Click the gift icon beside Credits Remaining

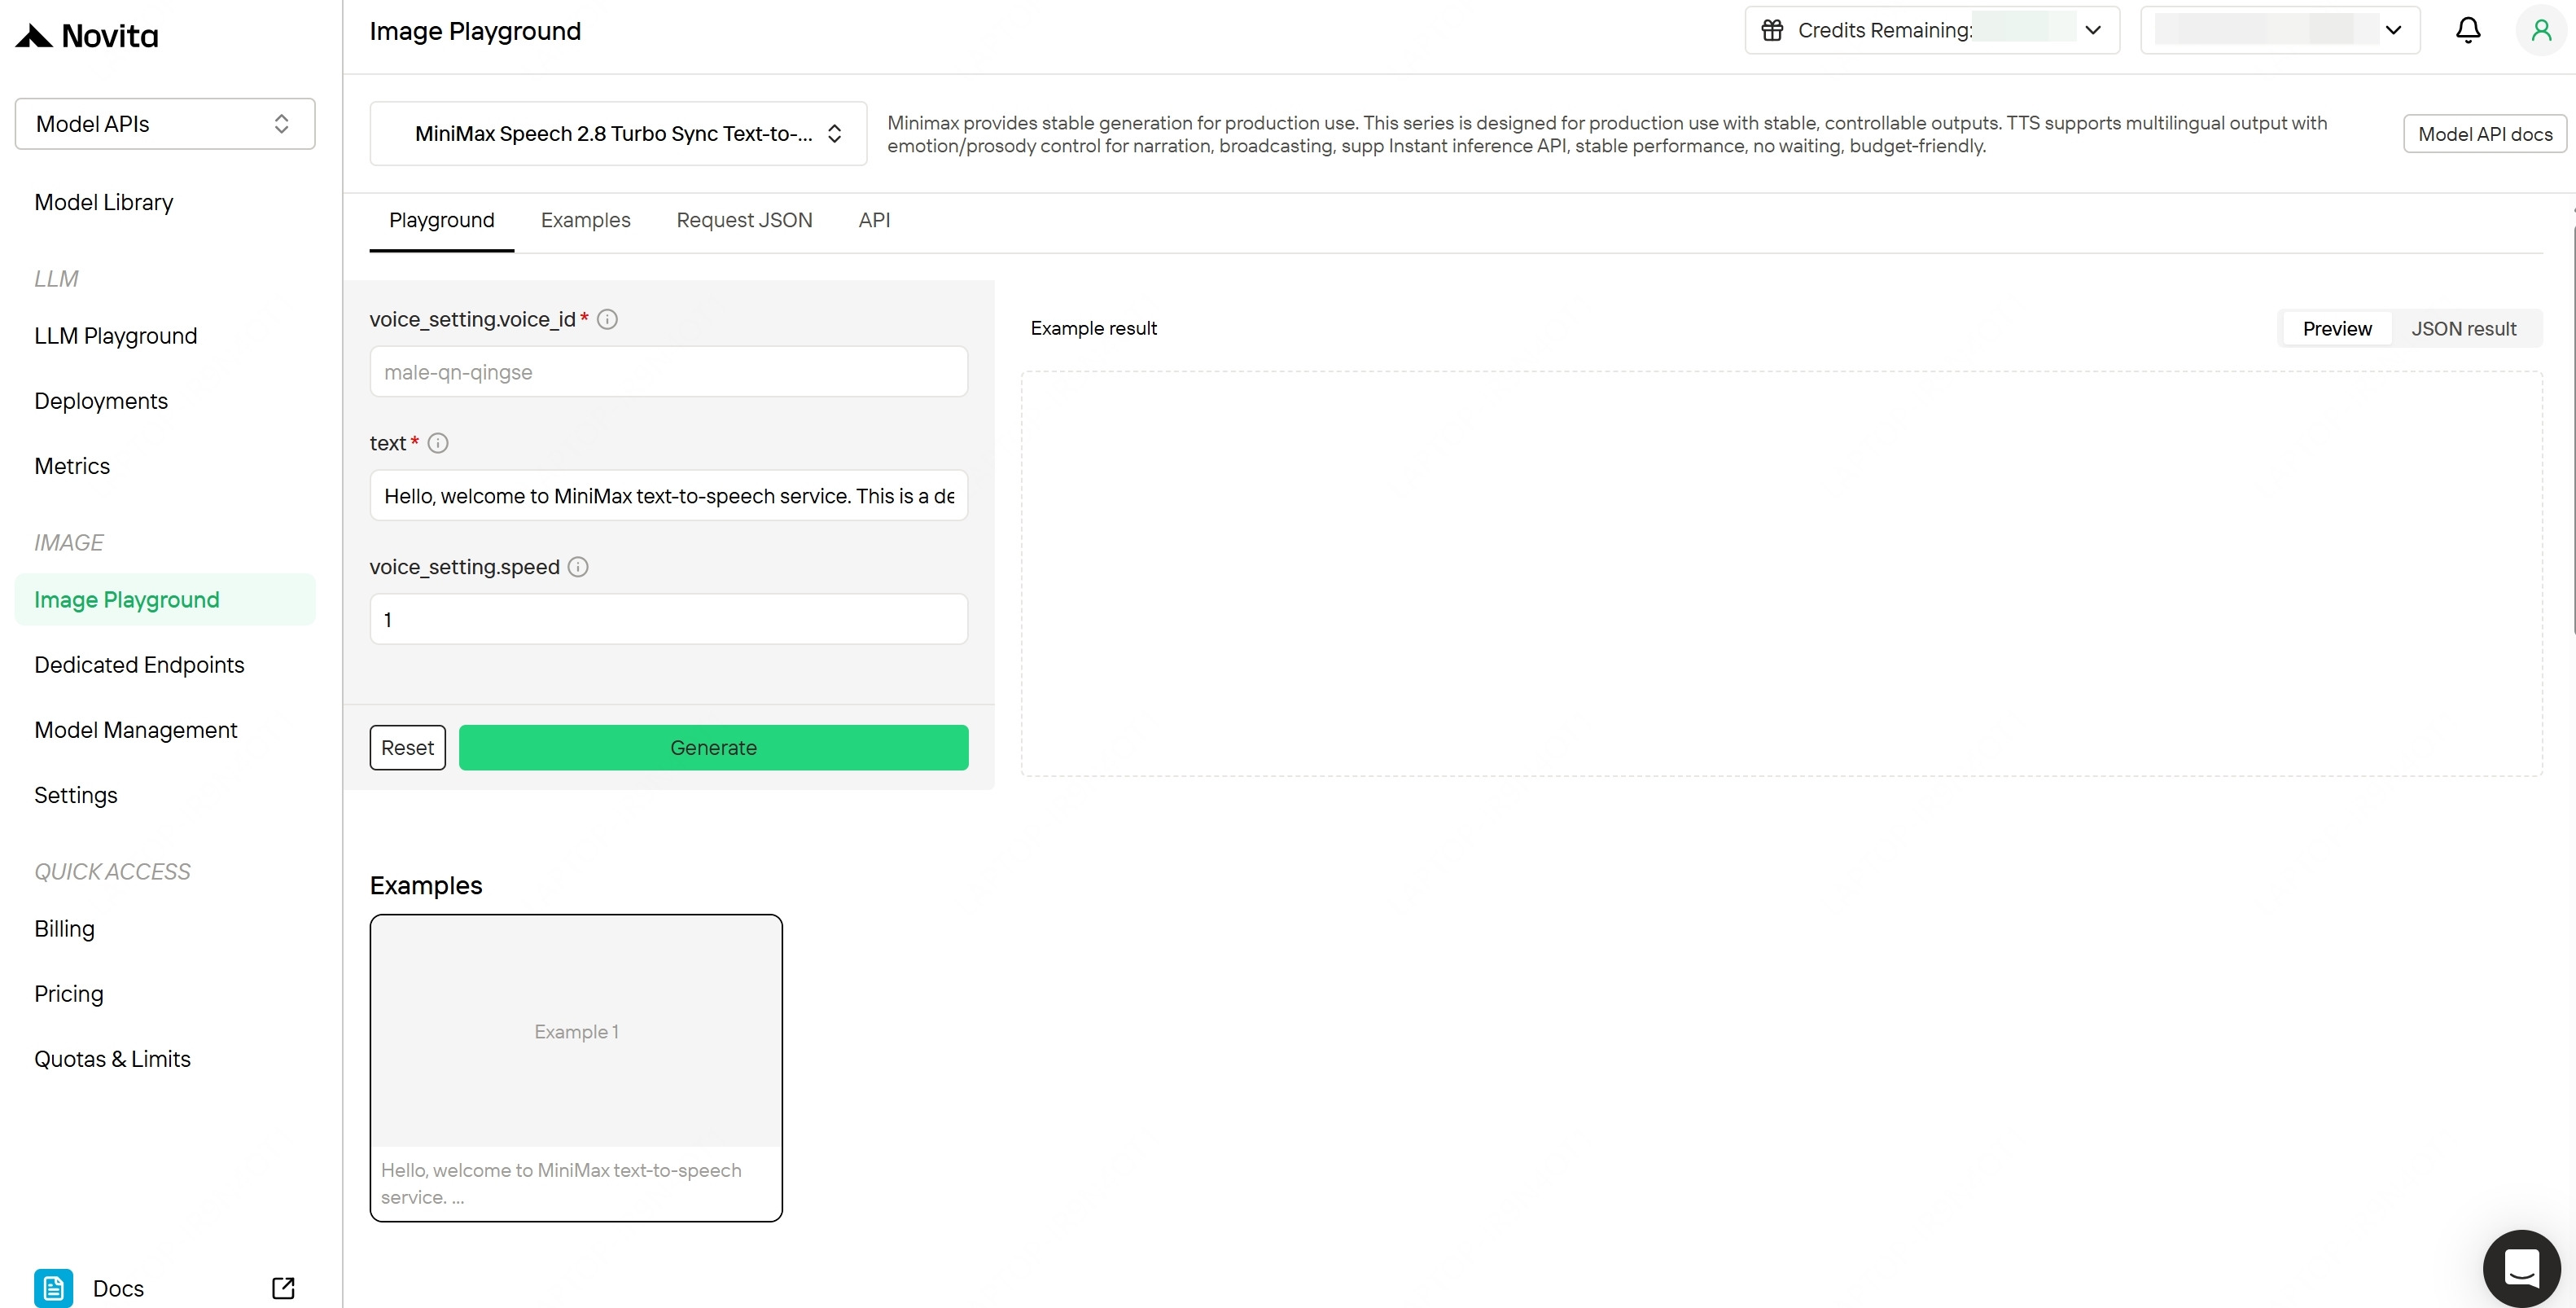click(1772, 30)
